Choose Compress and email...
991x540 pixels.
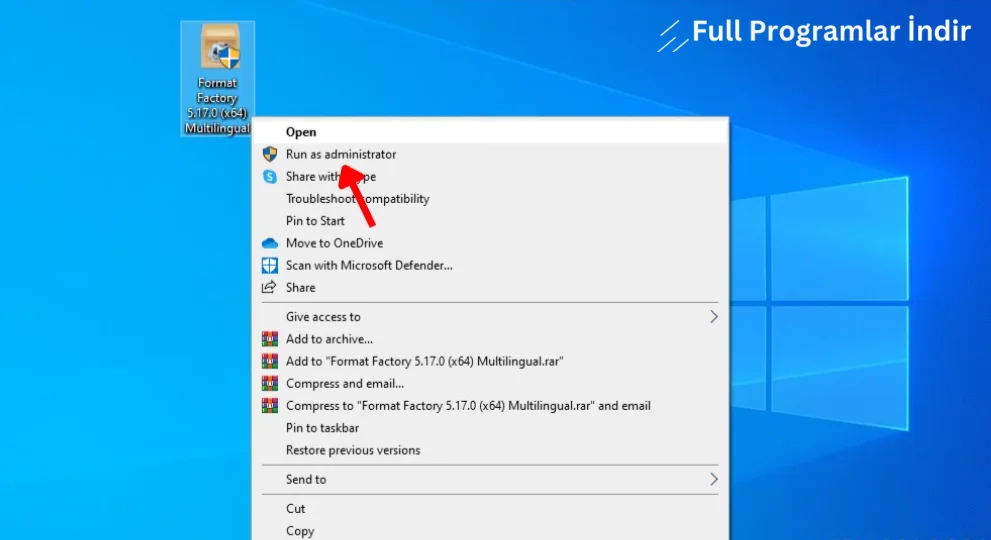point(490,383)
